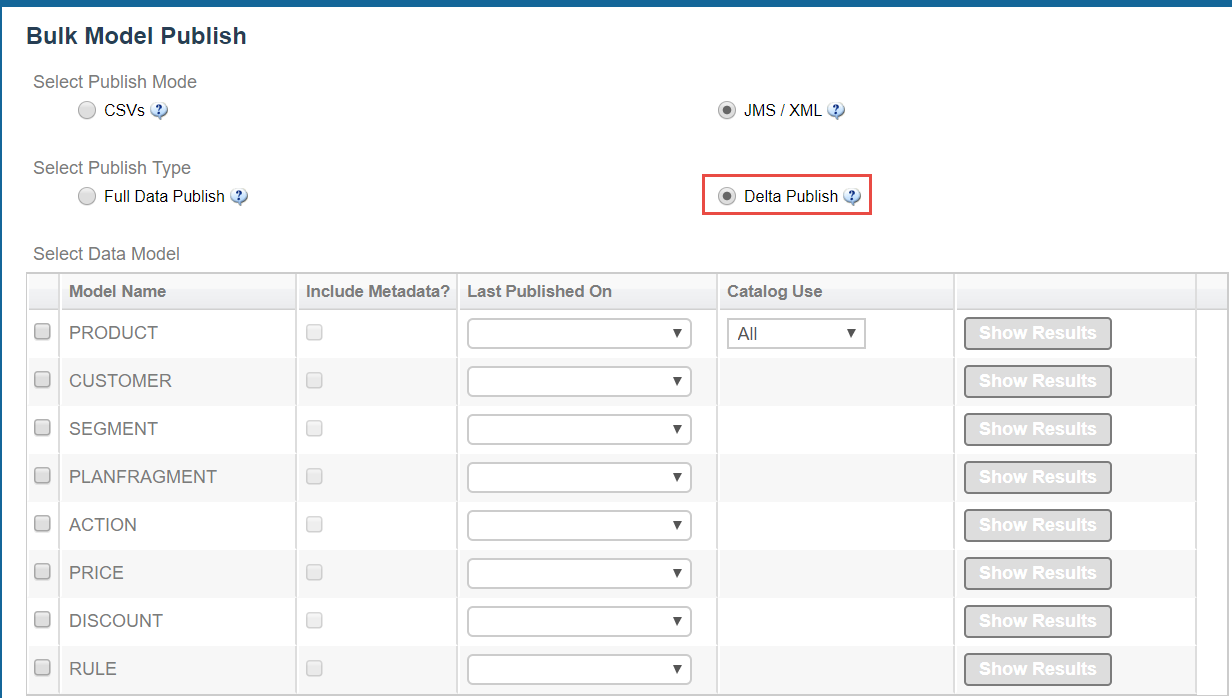Select the Delta Publish radio button
The height and width of the screenshot is (698, 1232).
727,197
